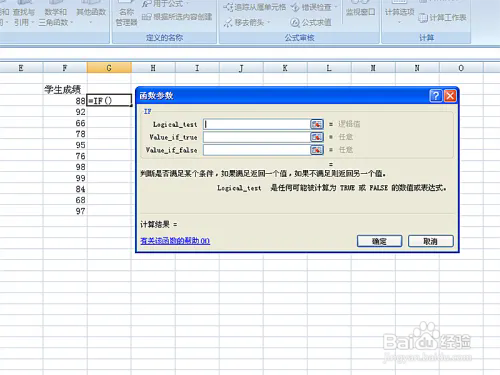500x375 pixels.
Task: Click inside the Value_if_false input field
Action: [257, 150]
